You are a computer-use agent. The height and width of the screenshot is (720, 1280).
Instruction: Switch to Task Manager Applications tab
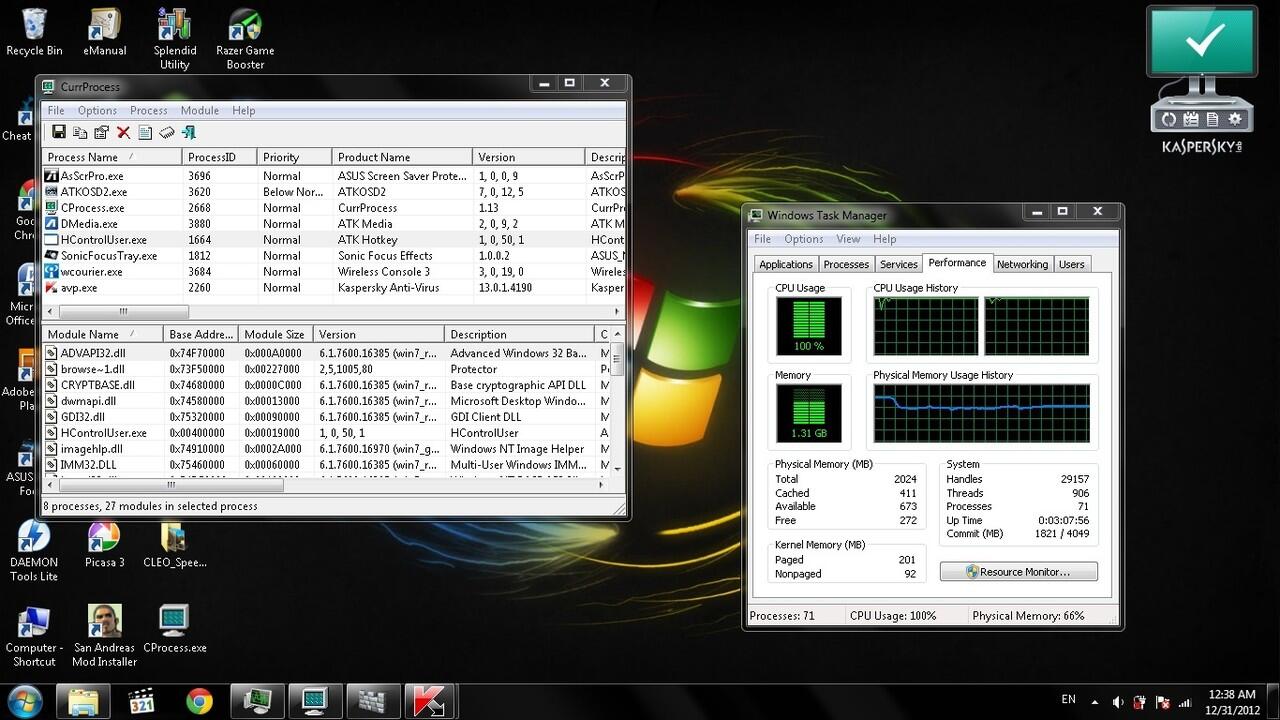pyautogui.click(x=786, y=264)
